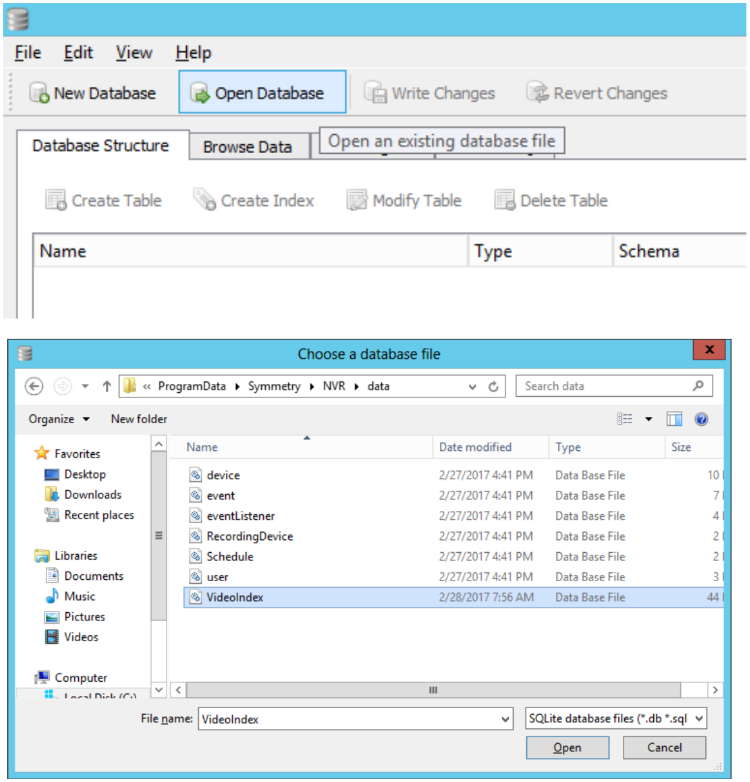
Task: Click Symmetry in the address path
Action: click(x=274, y=387)
